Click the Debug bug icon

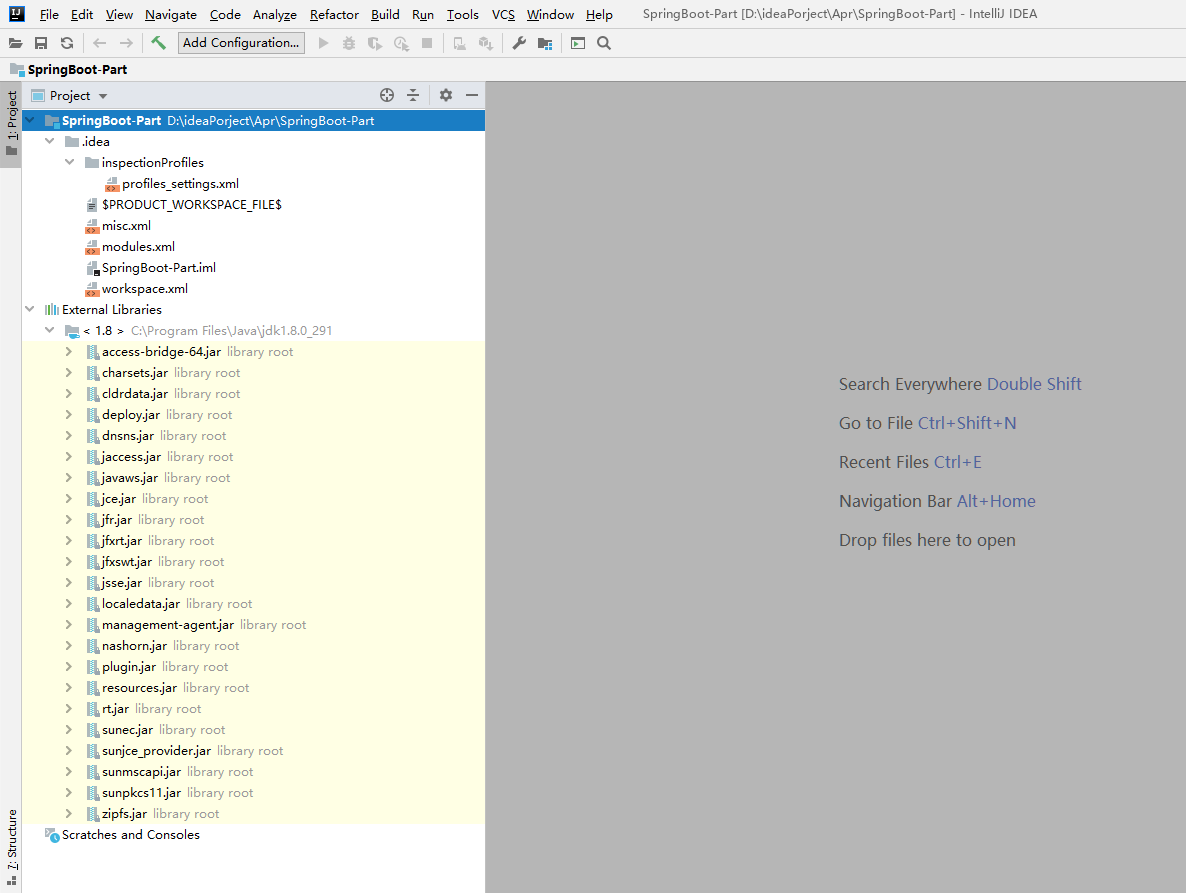[x=349, y=43]
